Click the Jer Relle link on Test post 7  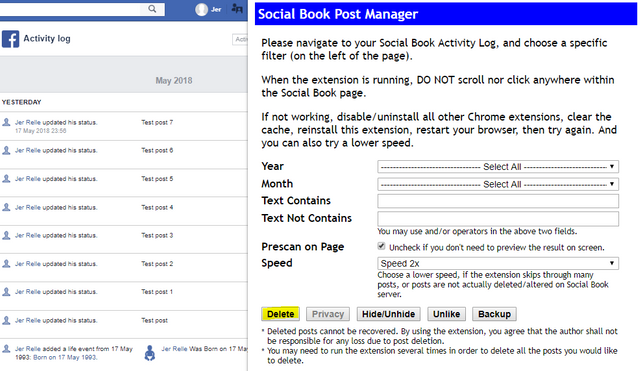point(28,122)
